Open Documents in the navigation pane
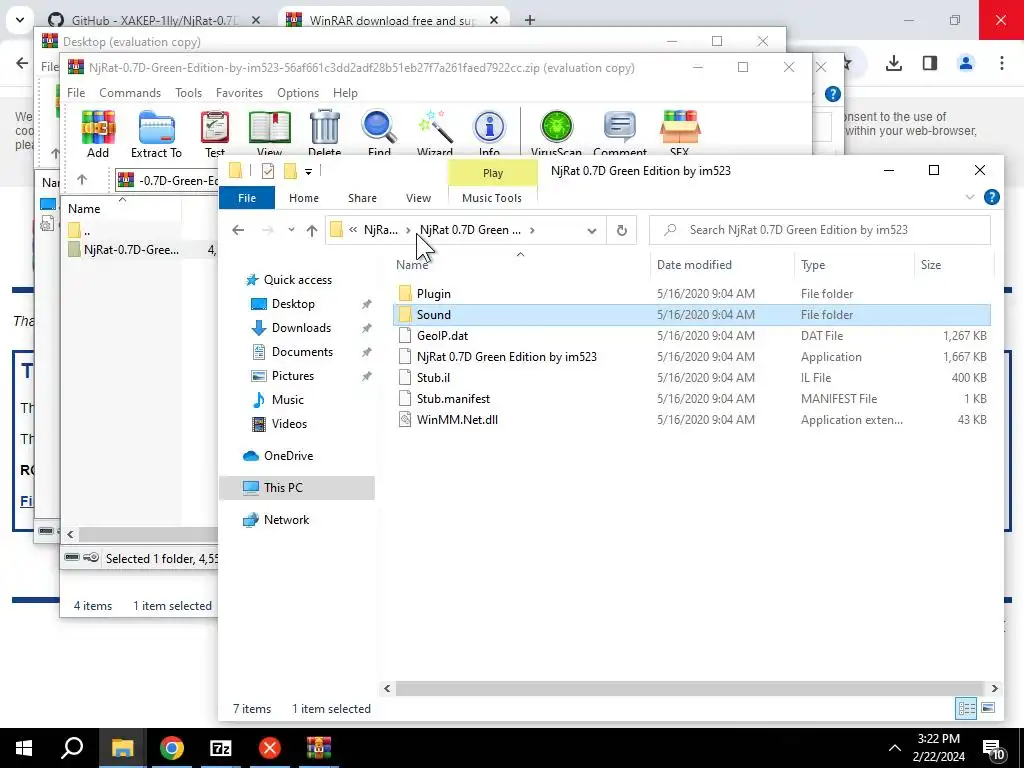Image resolution: width=1024 pixels, height=768 pixels. click(x=302, y=351)
